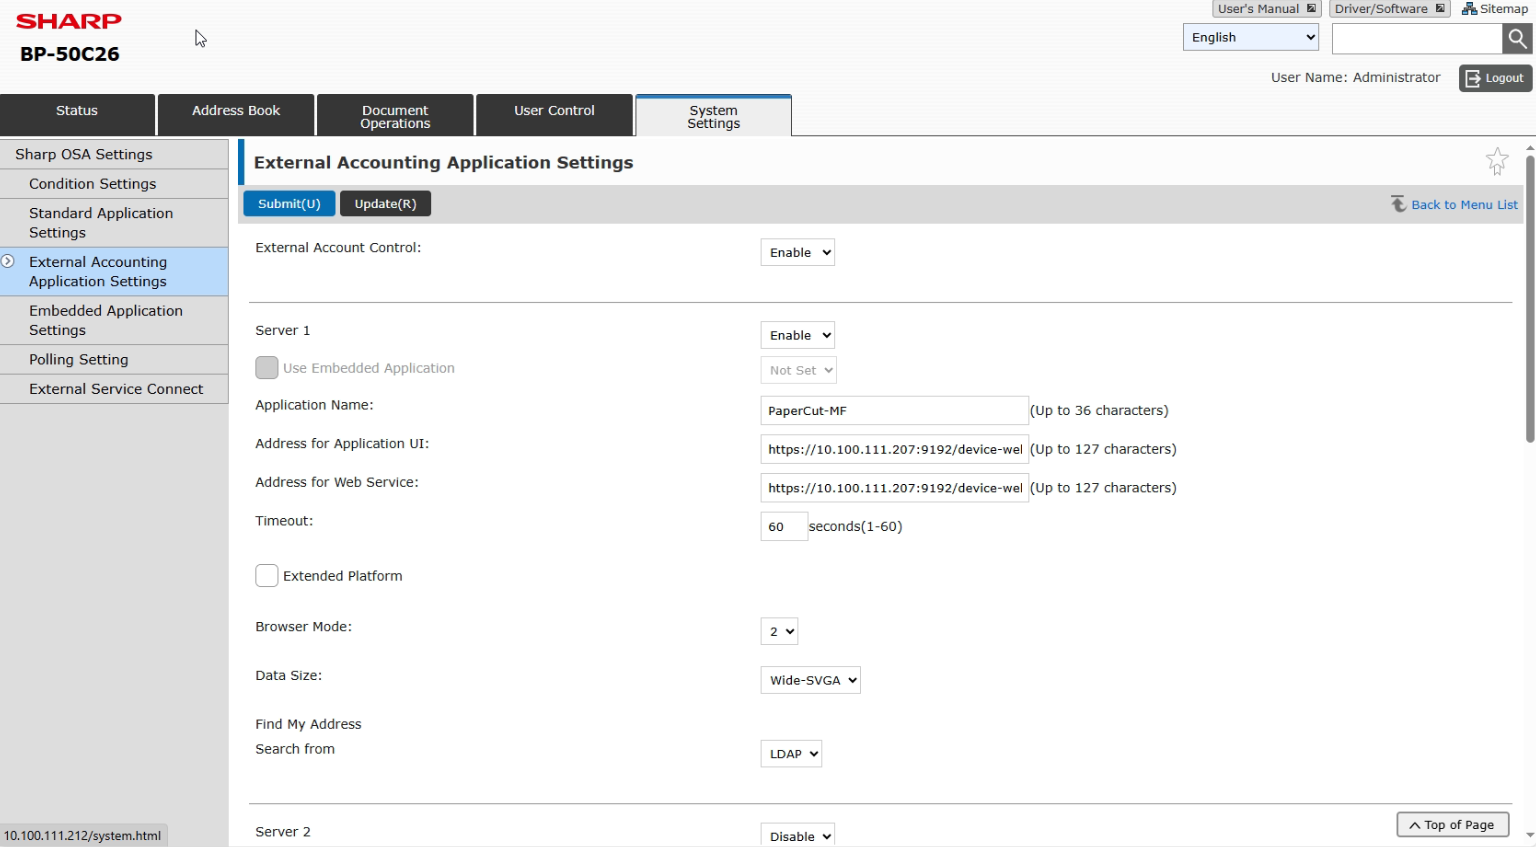Open Standard Application Settings in sidebar
The height and width of the screenshot is (847, 1536).
[114, 223]
